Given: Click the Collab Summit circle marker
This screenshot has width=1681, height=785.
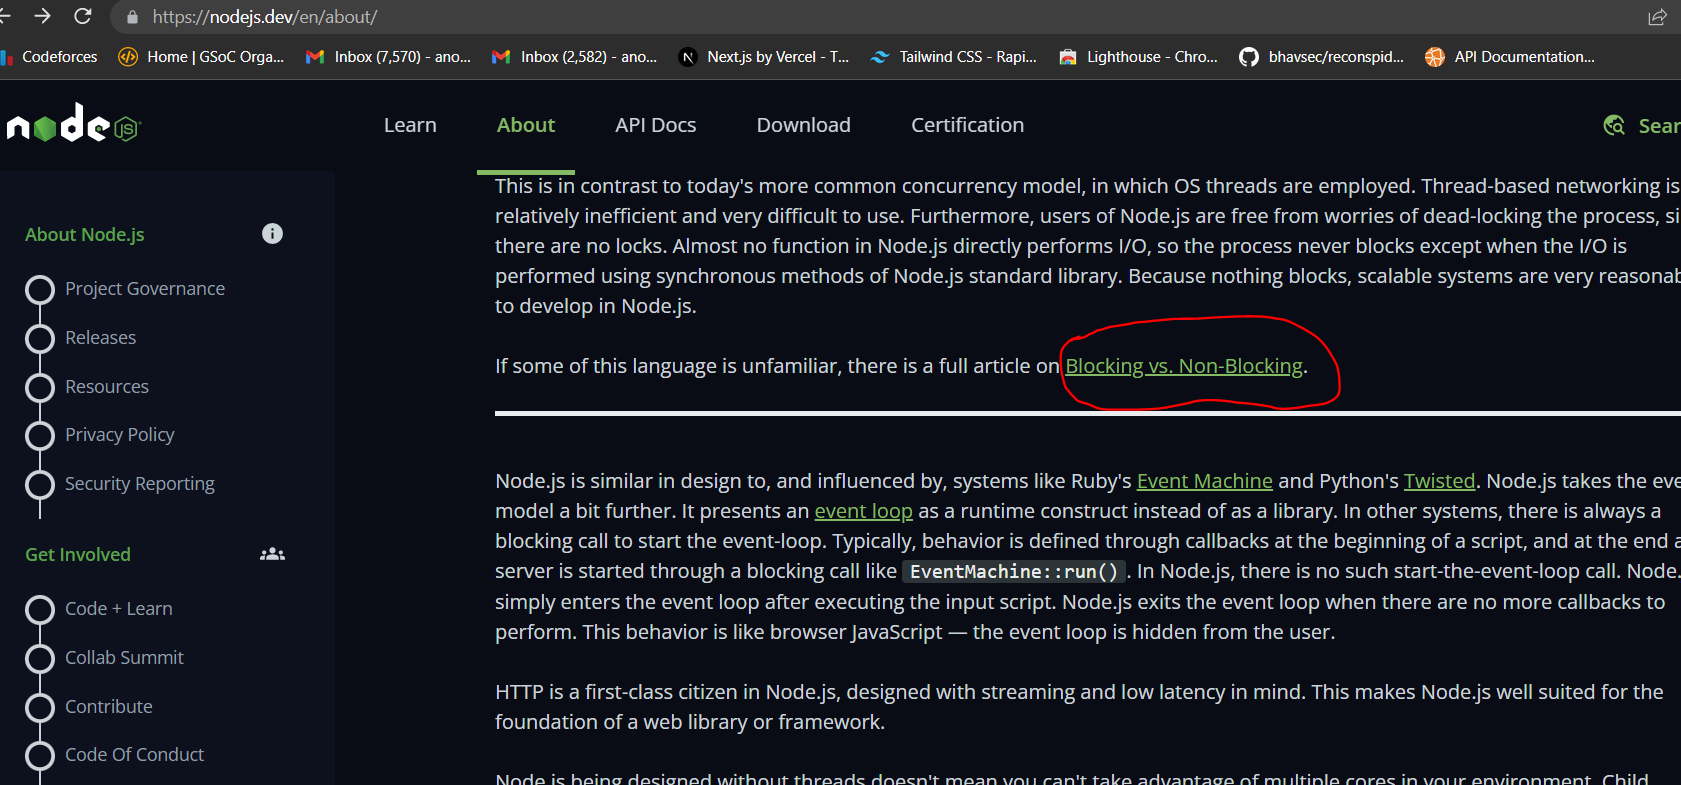Looking at the screenshot, I should 40,659.
